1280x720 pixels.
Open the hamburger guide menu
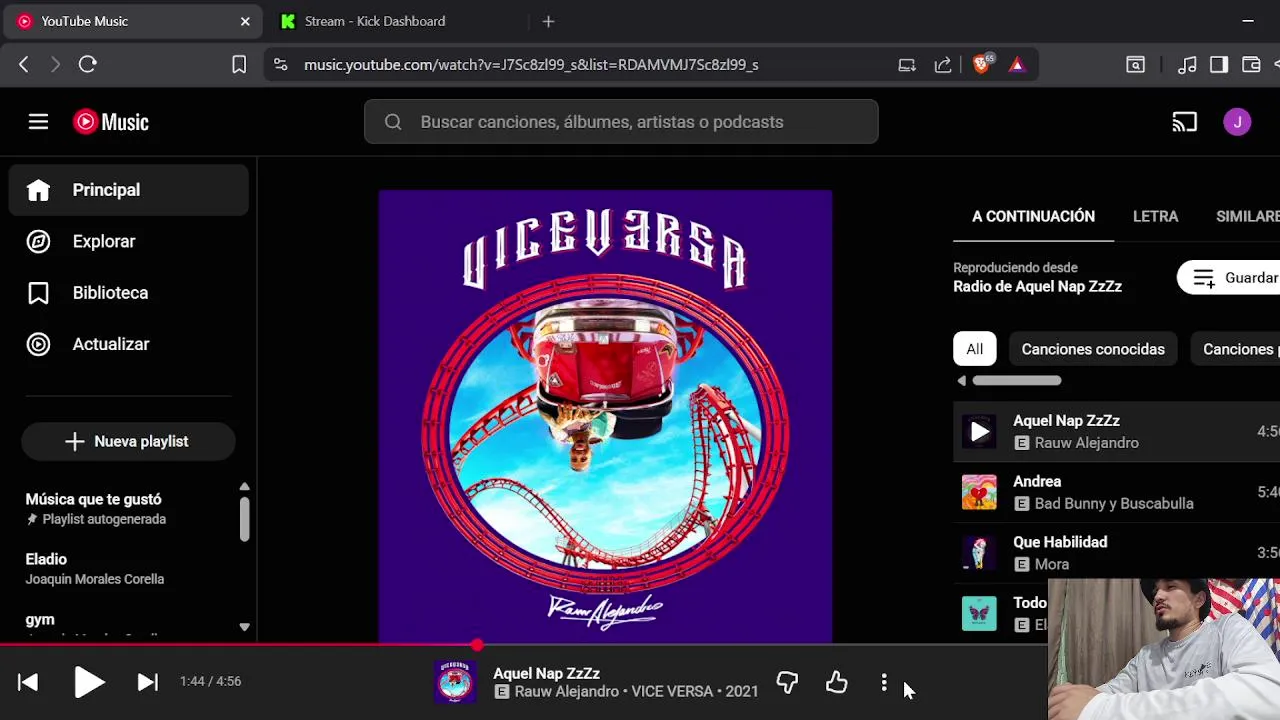click(38, 122)
